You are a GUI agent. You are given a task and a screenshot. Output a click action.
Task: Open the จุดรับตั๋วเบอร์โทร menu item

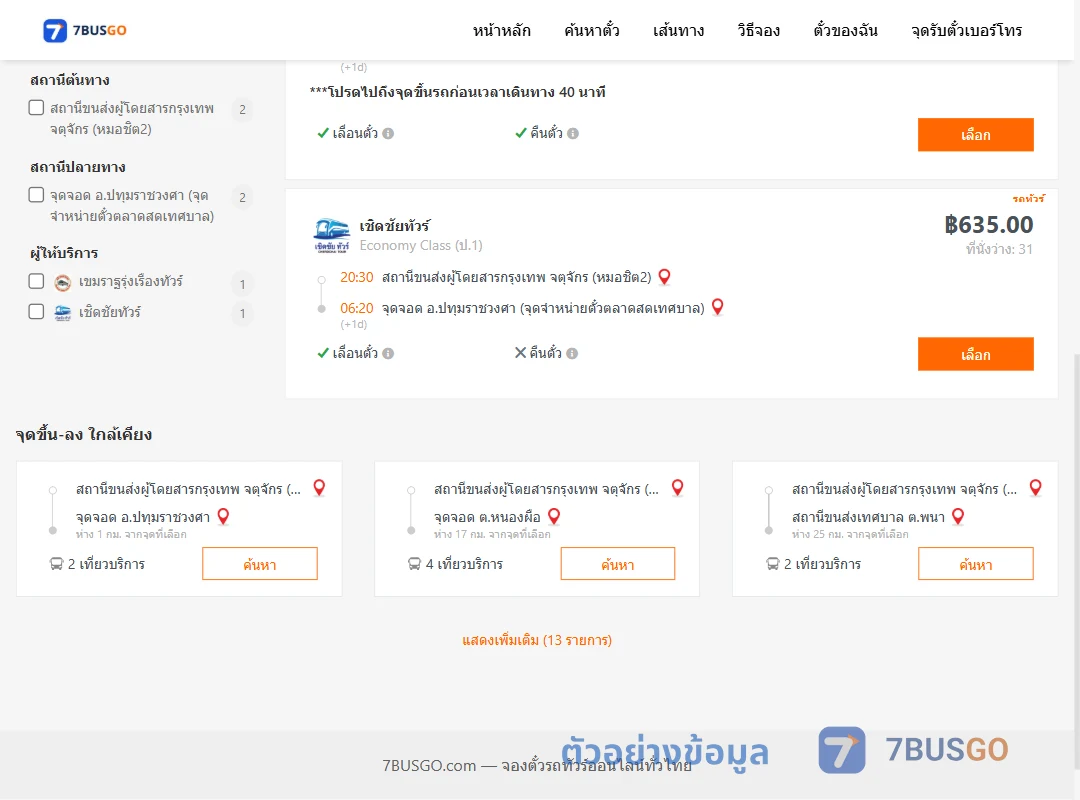966,30
